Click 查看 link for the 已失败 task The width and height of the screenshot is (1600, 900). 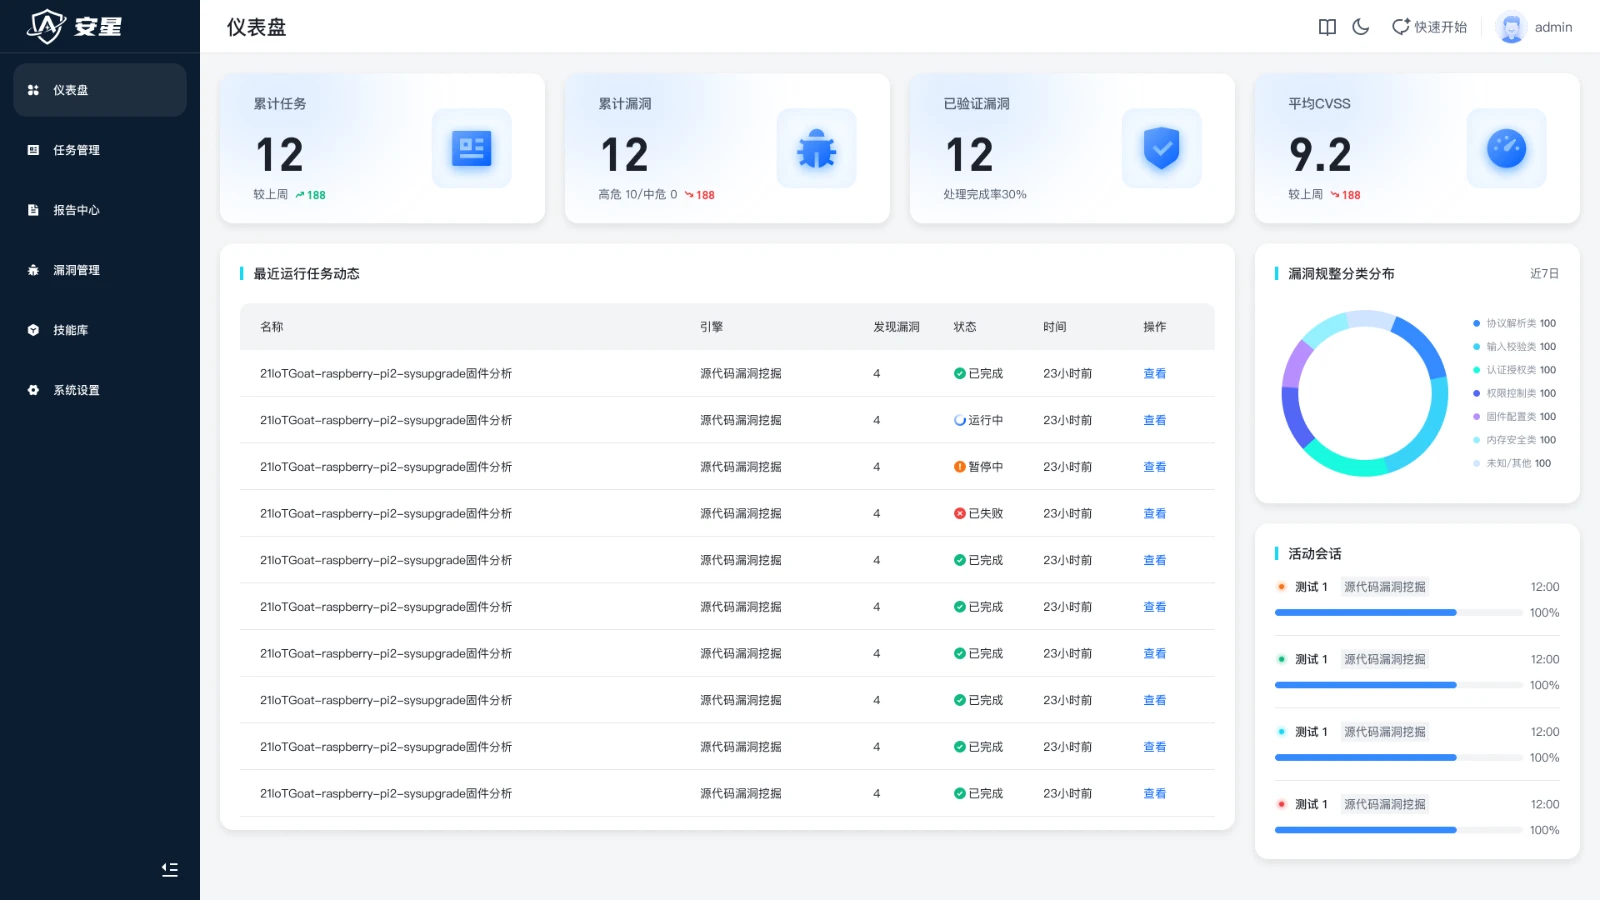1154,514
